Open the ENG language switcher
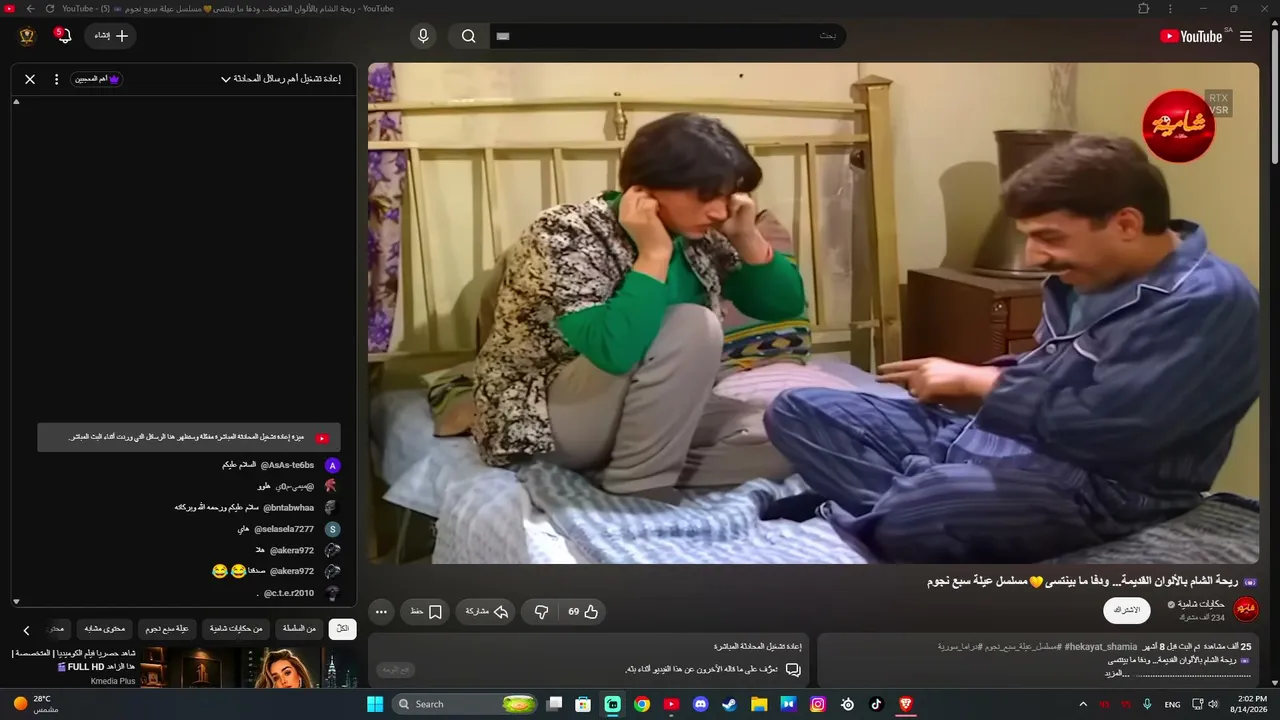1280x720 pixels. coord(1172,704)
